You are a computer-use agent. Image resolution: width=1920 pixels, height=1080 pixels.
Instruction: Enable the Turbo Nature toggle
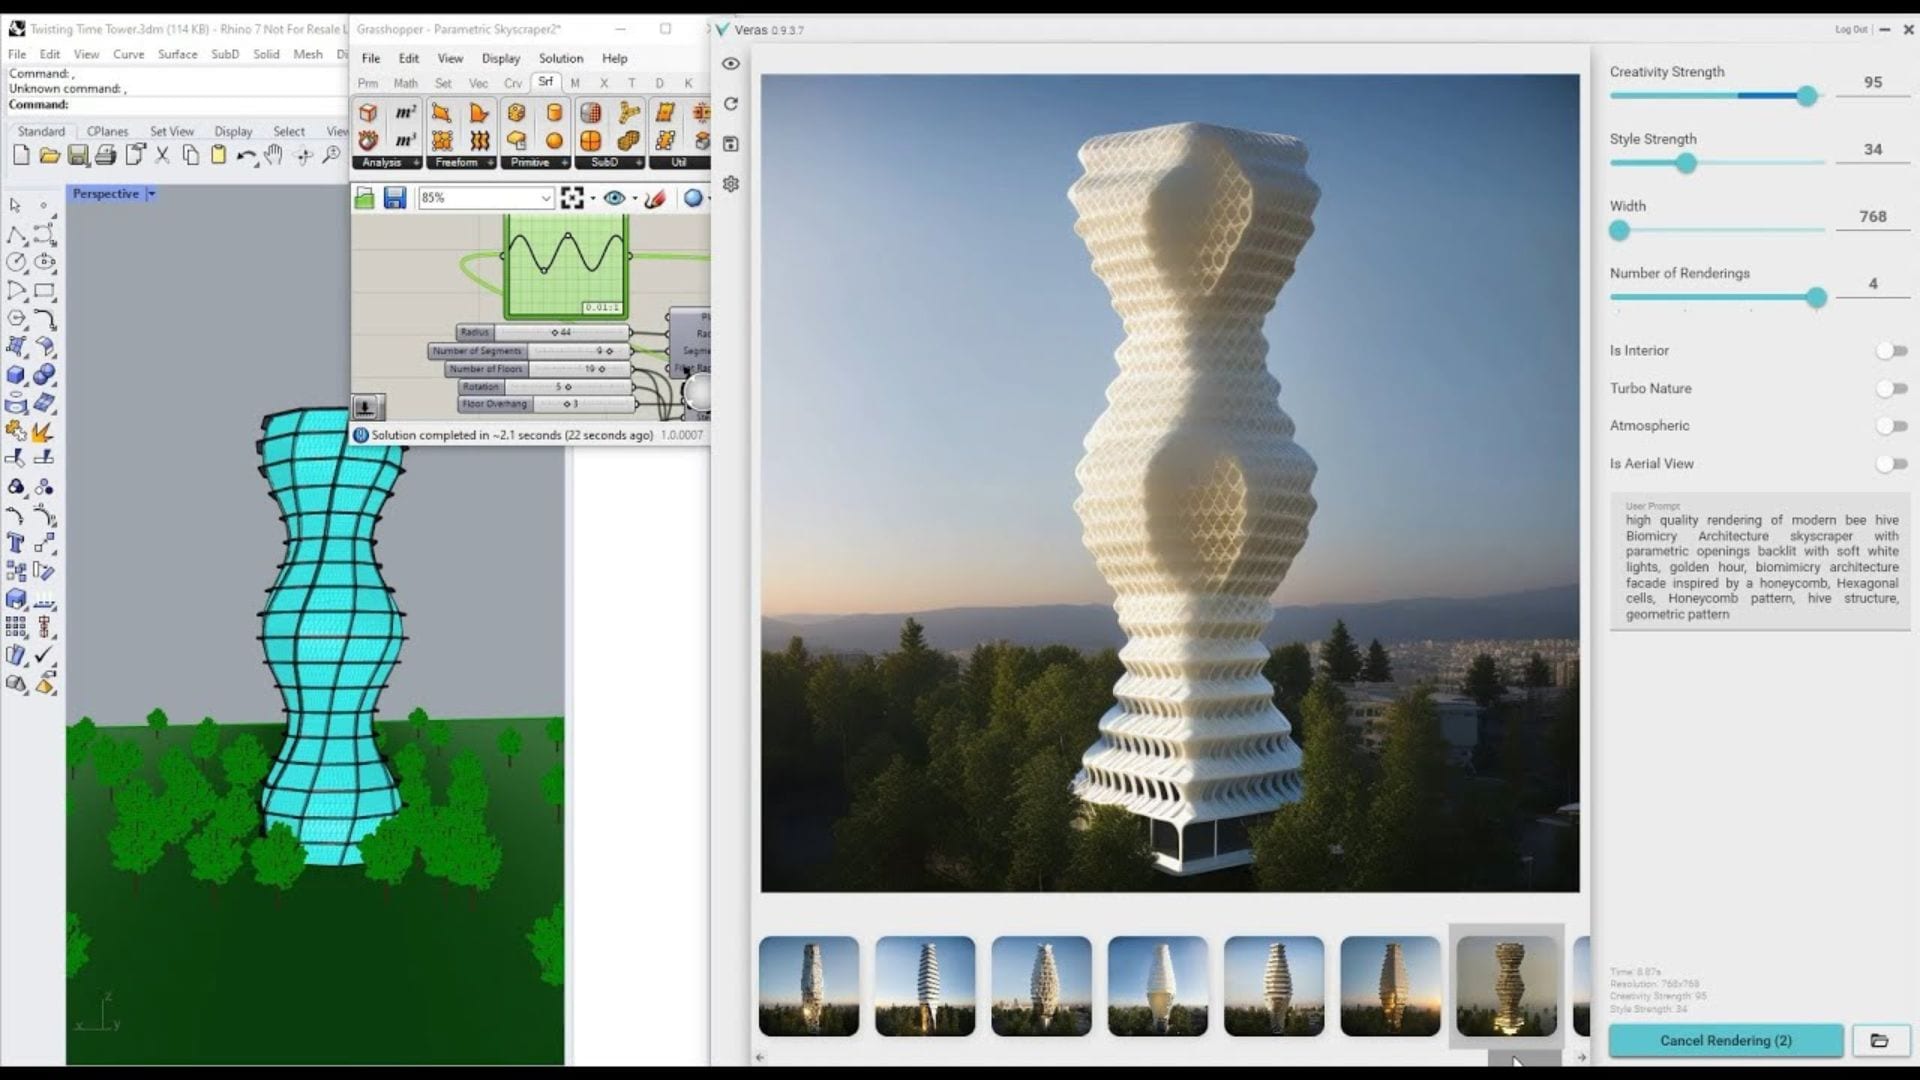click(1892, 389)
